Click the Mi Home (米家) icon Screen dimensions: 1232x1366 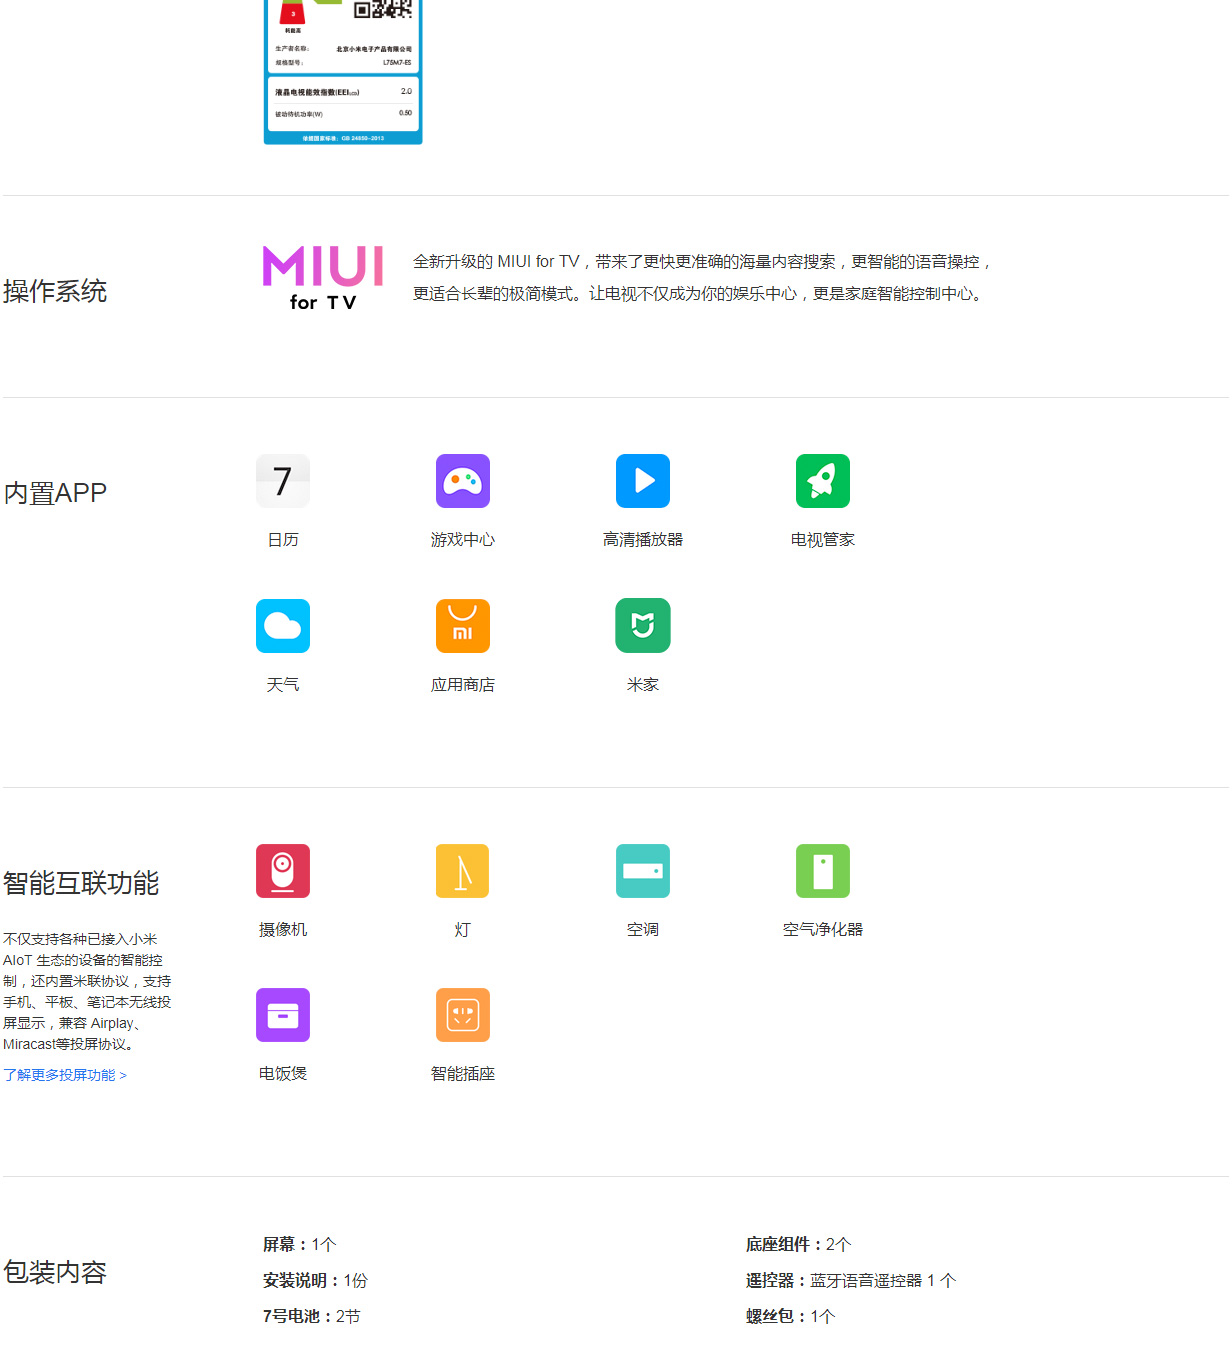tap(643, 626)
